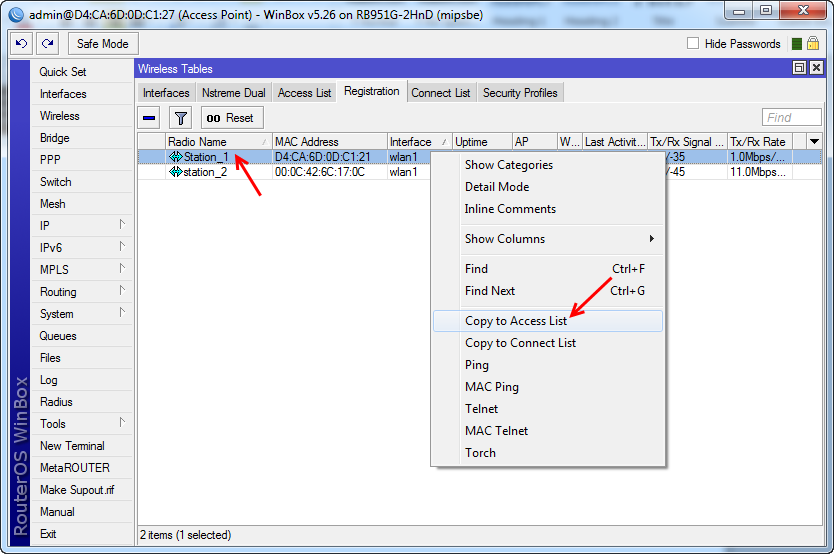Open MetaROUTER in the sidebar
The image size is (834, 554).
pyautogui.click(x=82, y=468)
